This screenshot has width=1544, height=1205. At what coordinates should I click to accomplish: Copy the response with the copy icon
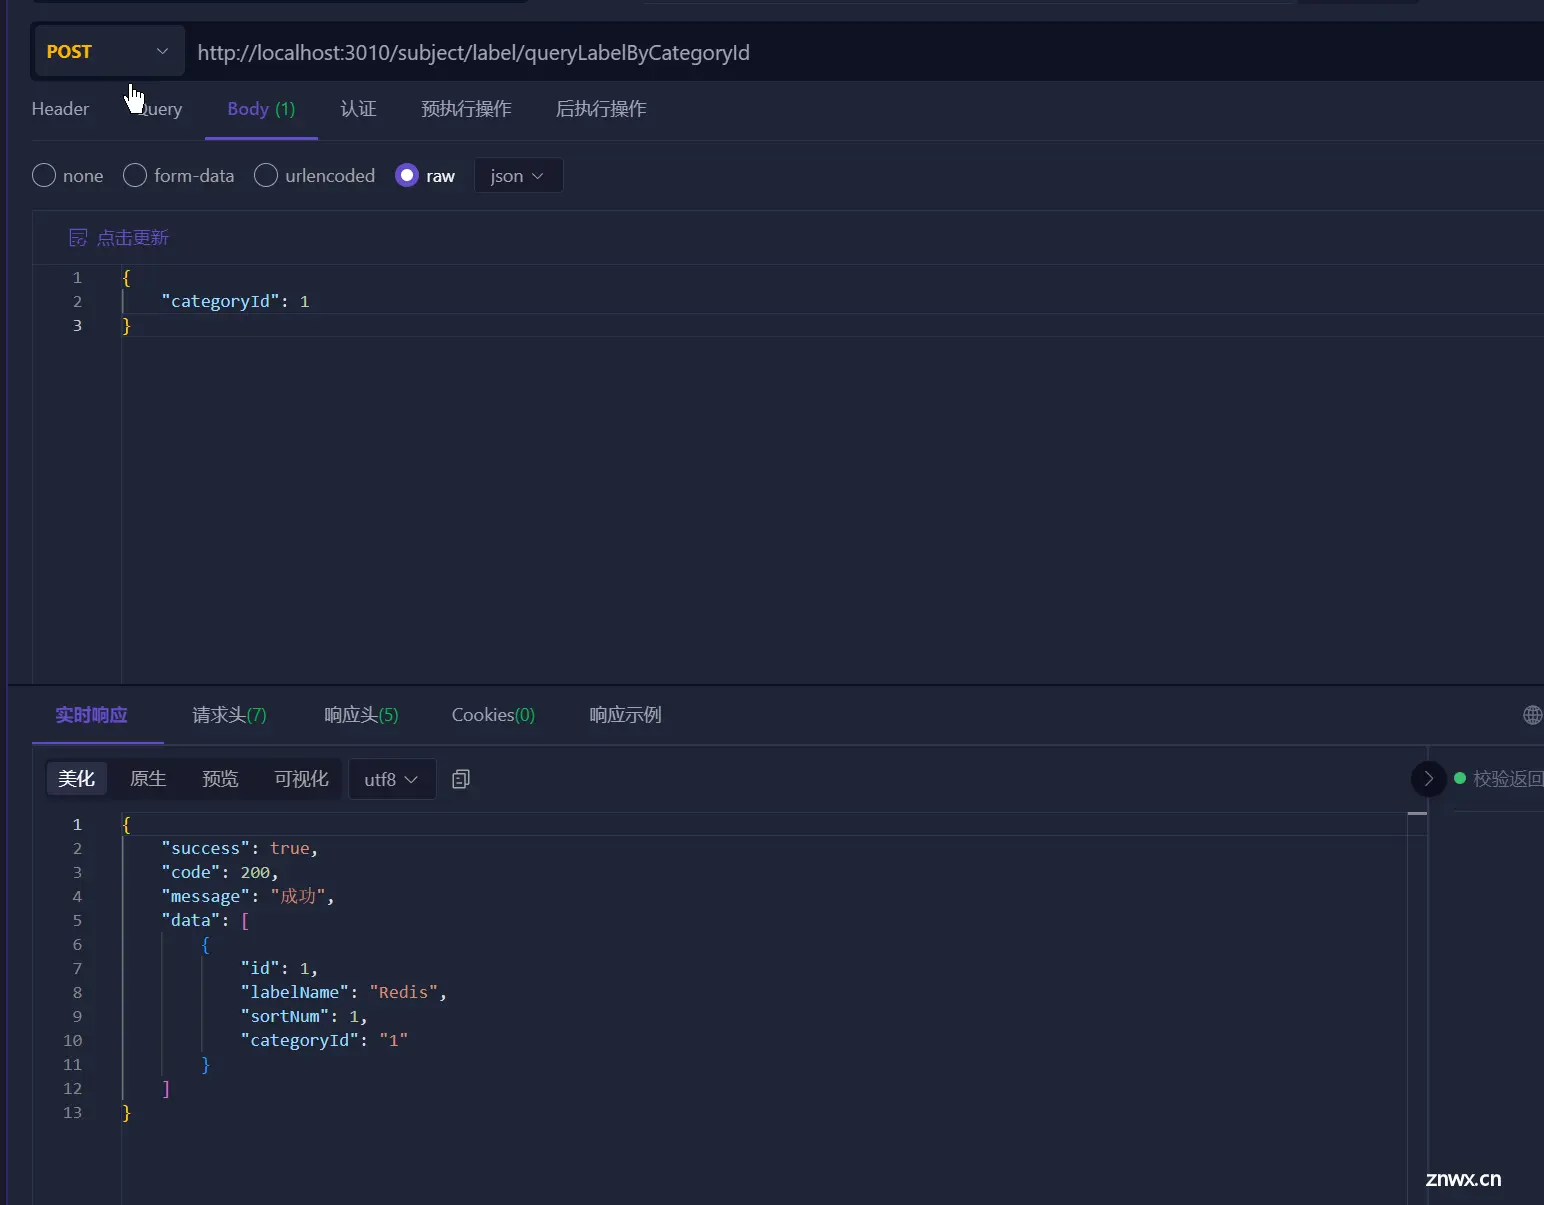(x=461, y=778)
